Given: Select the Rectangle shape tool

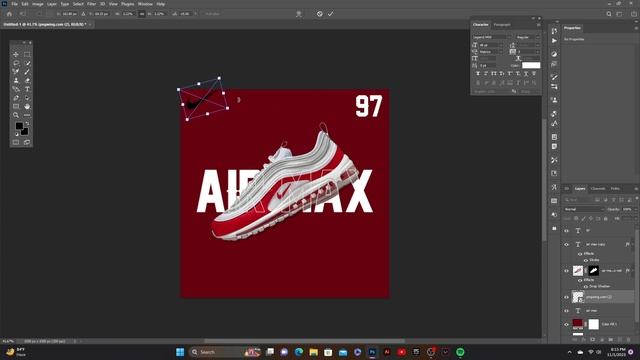Looking at the screenshot, I should pyautogui.click(x=16, y=107).
